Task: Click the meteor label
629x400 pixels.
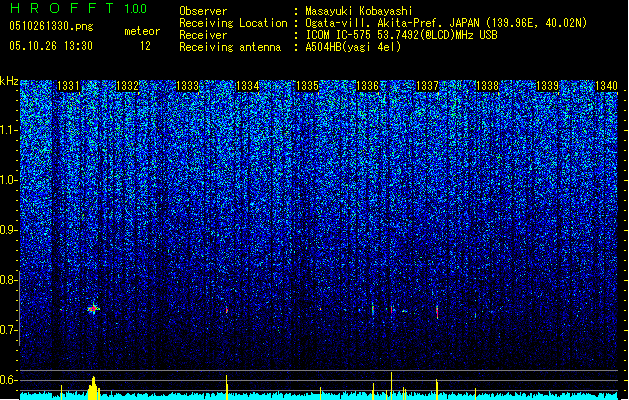Action: pyautogui.click(x=142, y=31)
